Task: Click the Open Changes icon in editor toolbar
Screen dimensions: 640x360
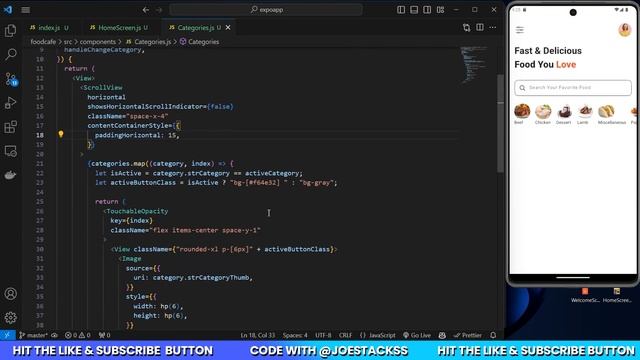Action: [467, 27]
